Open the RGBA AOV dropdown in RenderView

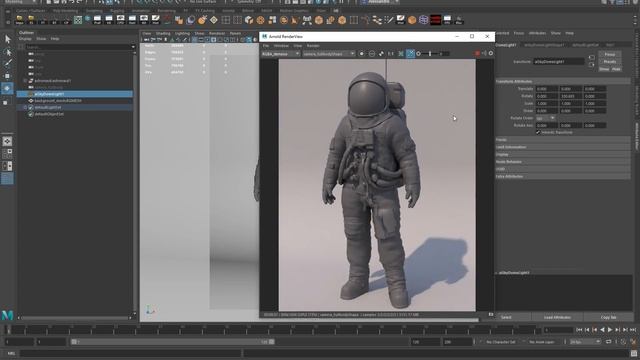tap(281, 54)
